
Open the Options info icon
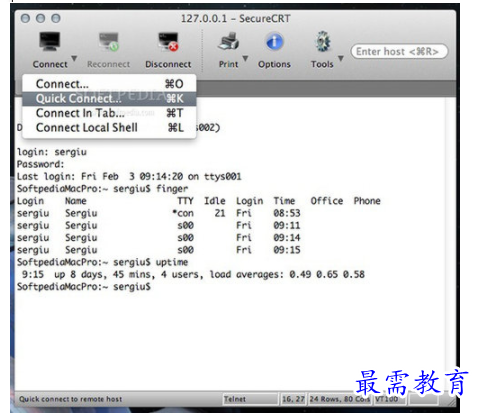[x=274, y=42]
